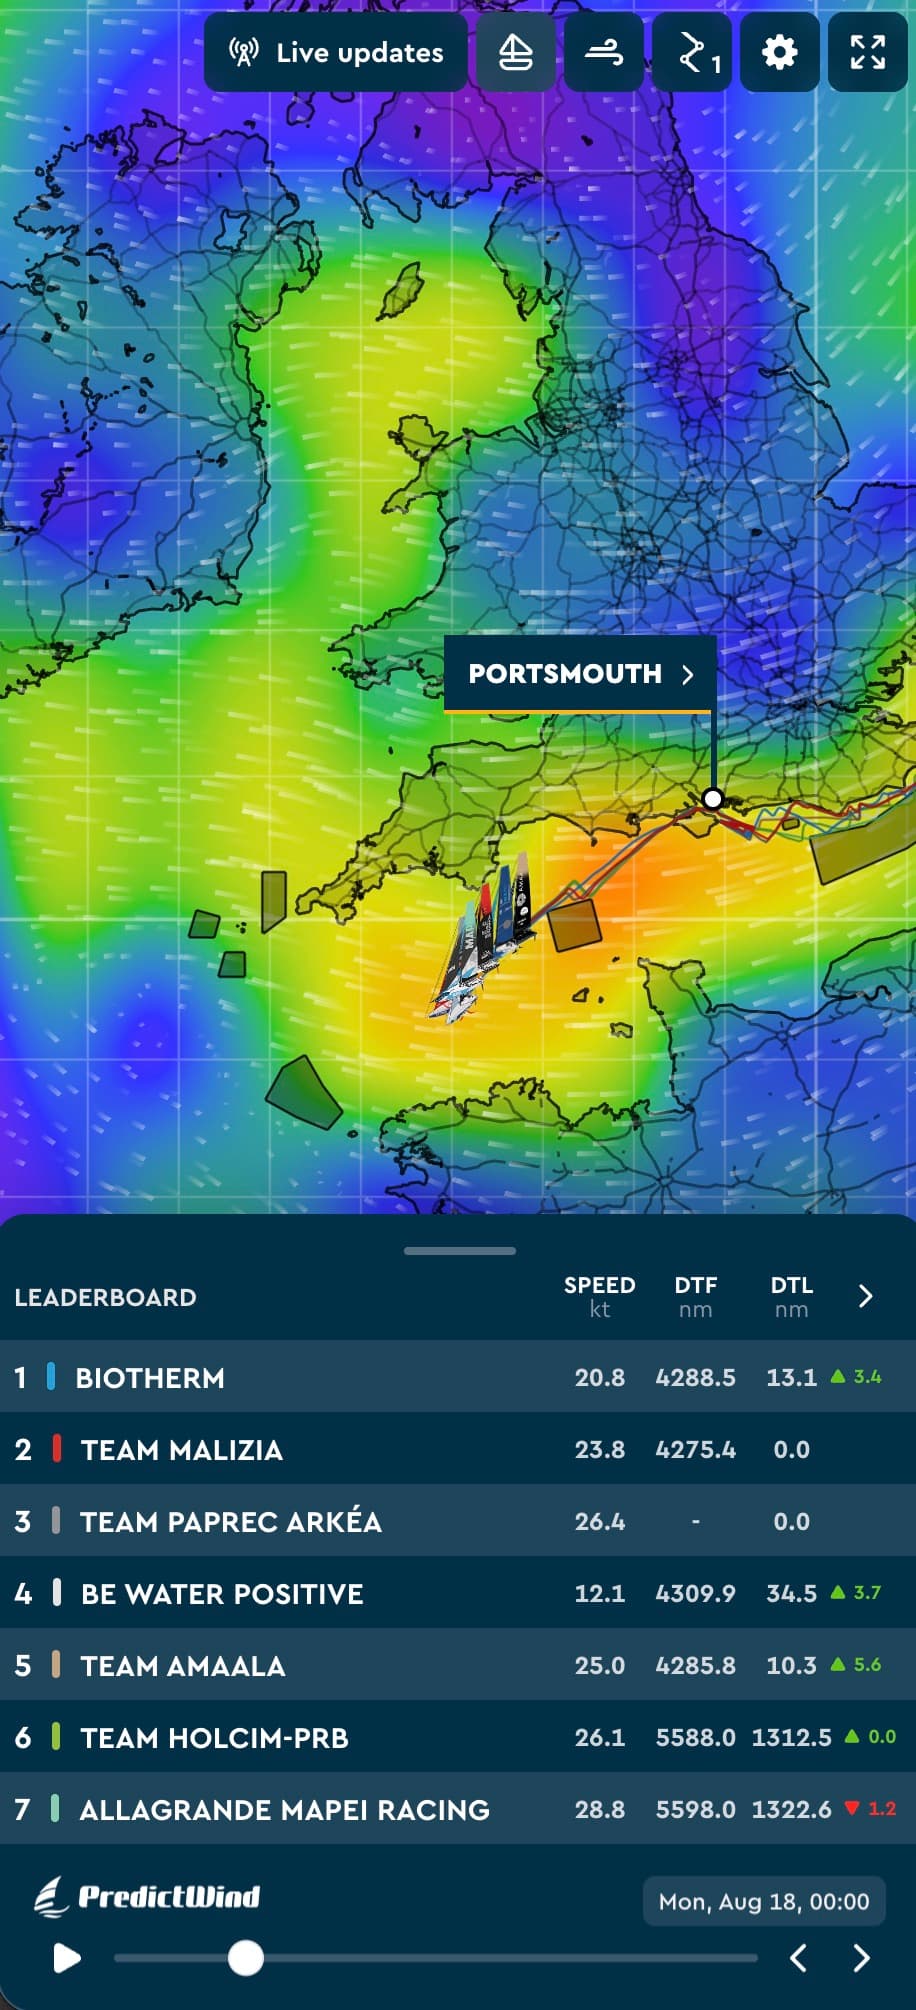Toggle the Live updates button
The image size is (916, 2010).
tap(336, 52)
